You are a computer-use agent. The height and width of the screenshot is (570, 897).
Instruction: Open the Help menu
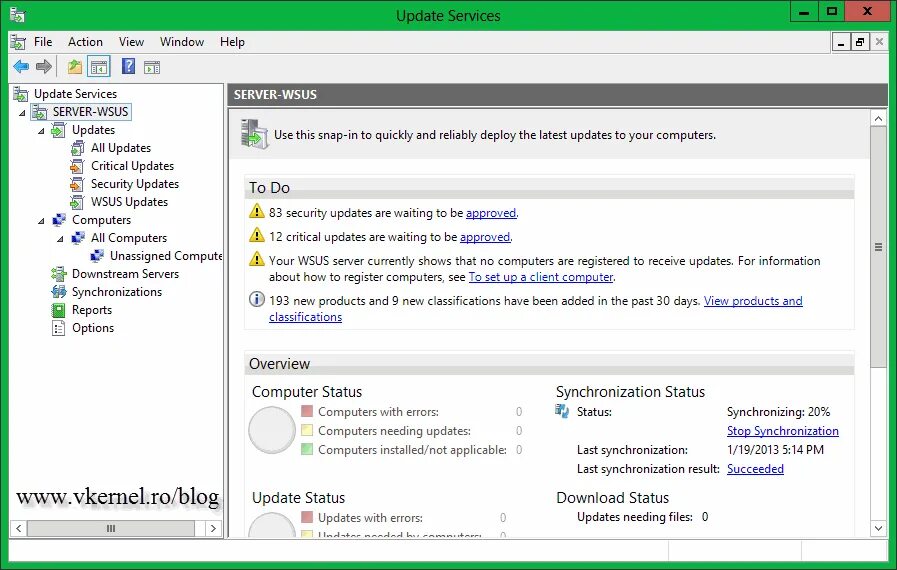(232, 42)
